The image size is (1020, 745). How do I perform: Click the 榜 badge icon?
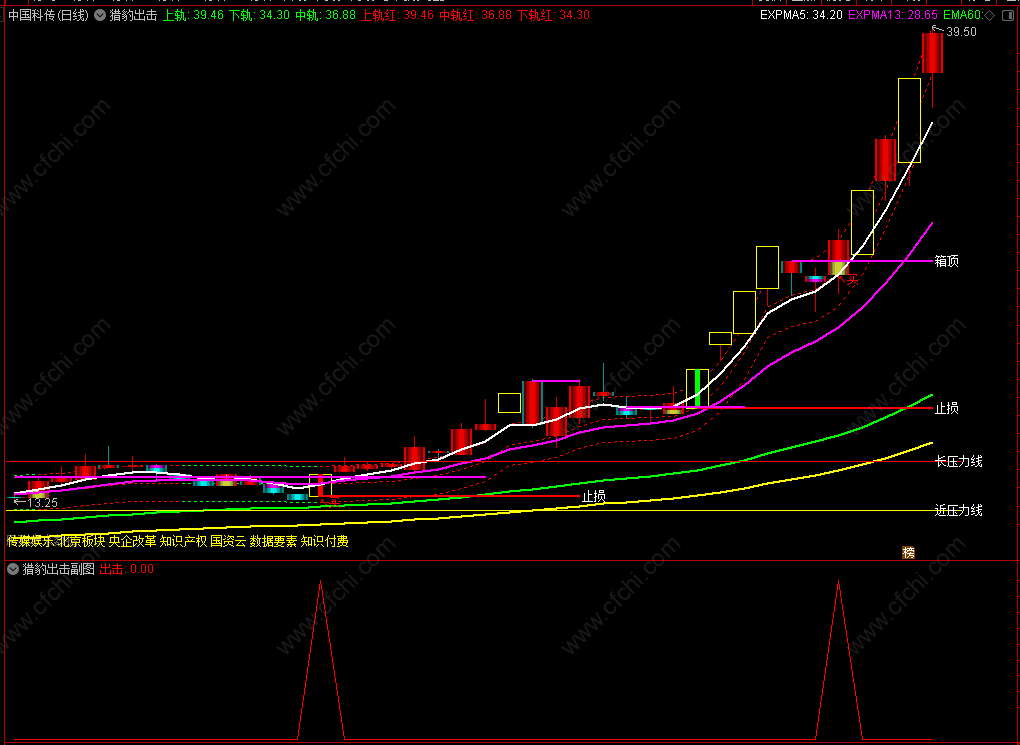pyautogui.click(x=908, y=552)
